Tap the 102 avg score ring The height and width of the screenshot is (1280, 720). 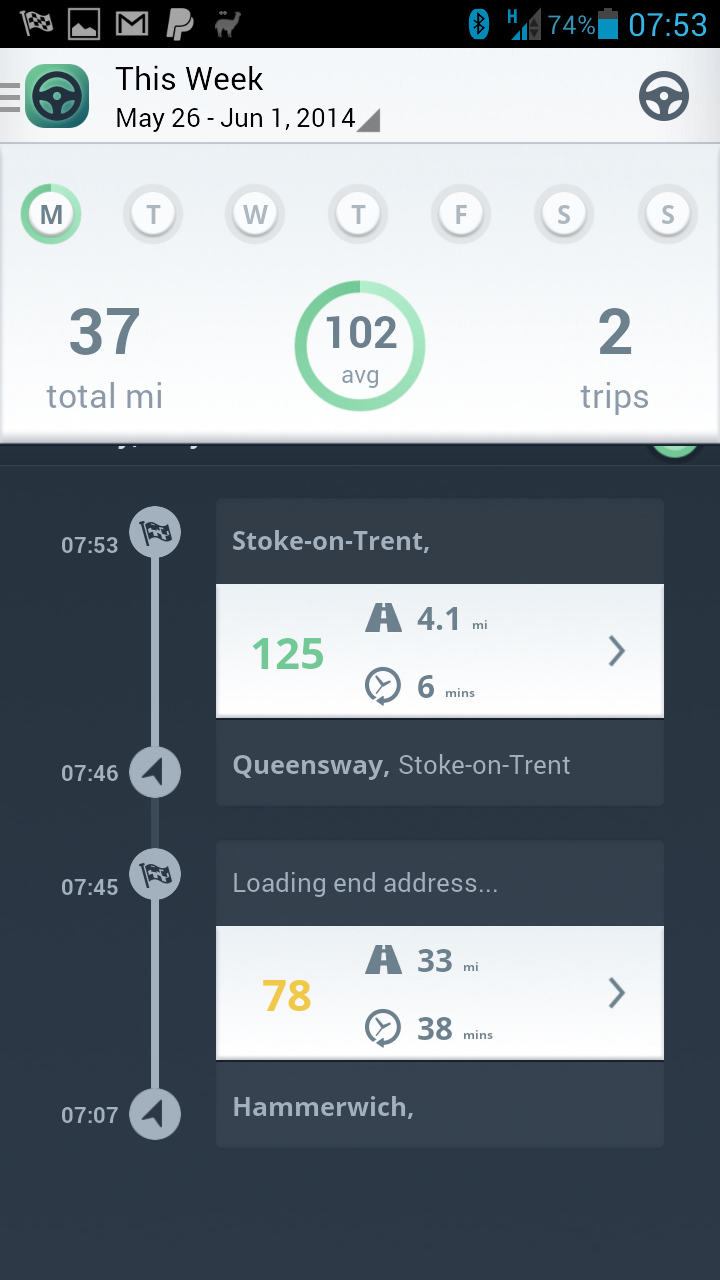360,346
